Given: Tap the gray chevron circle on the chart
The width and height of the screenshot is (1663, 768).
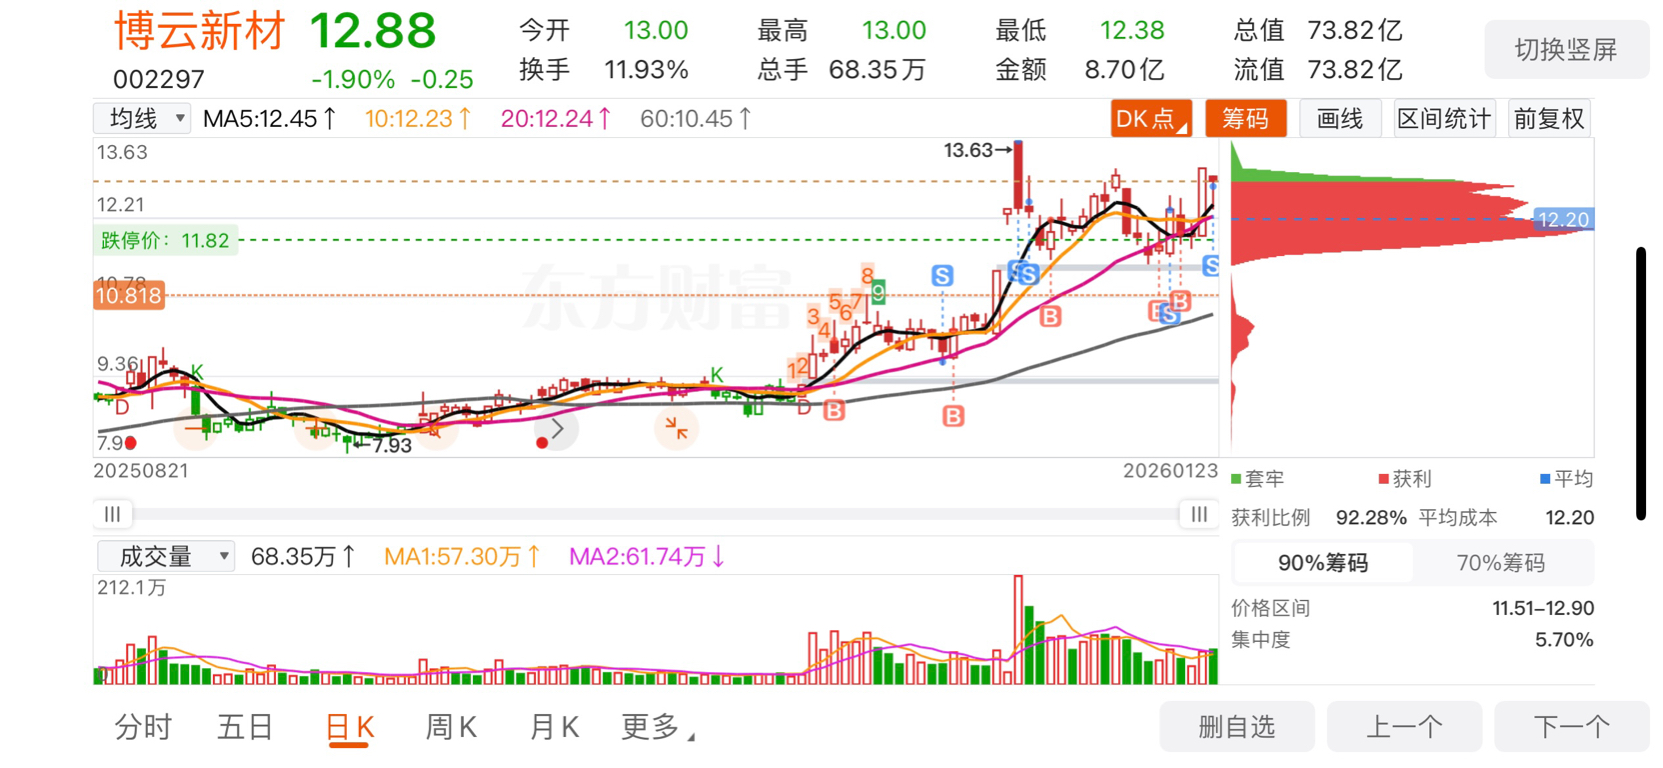Looking at the screenshot, I should (558, 430).
